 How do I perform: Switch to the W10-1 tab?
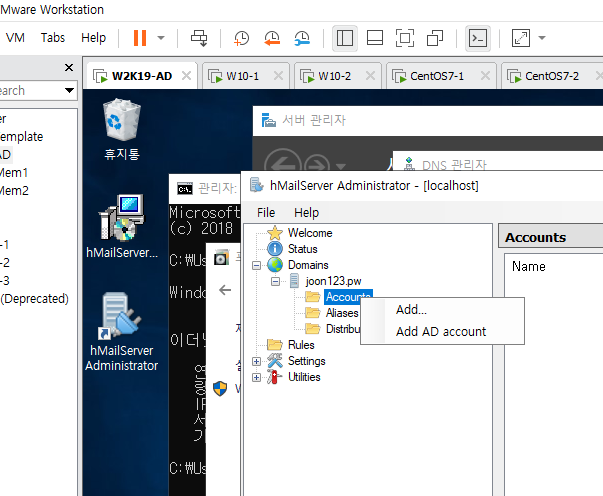click(x=242, y=76)
